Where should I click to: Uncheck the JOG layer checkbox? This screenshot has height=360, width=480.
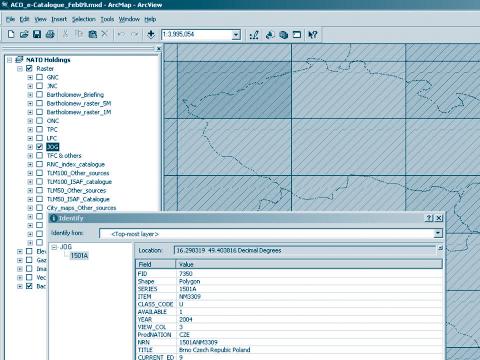[x=40, y=147]
